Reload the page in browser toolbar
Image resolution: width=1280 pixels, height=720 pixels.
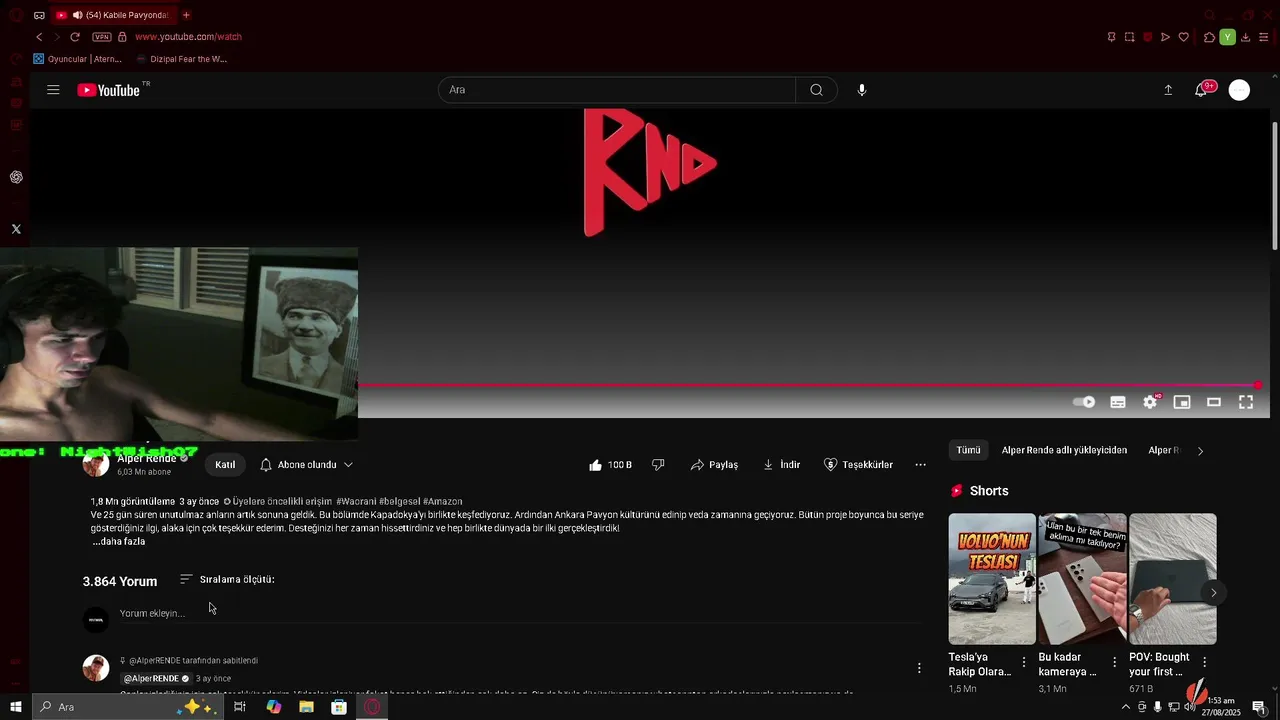tap(74, 37)
